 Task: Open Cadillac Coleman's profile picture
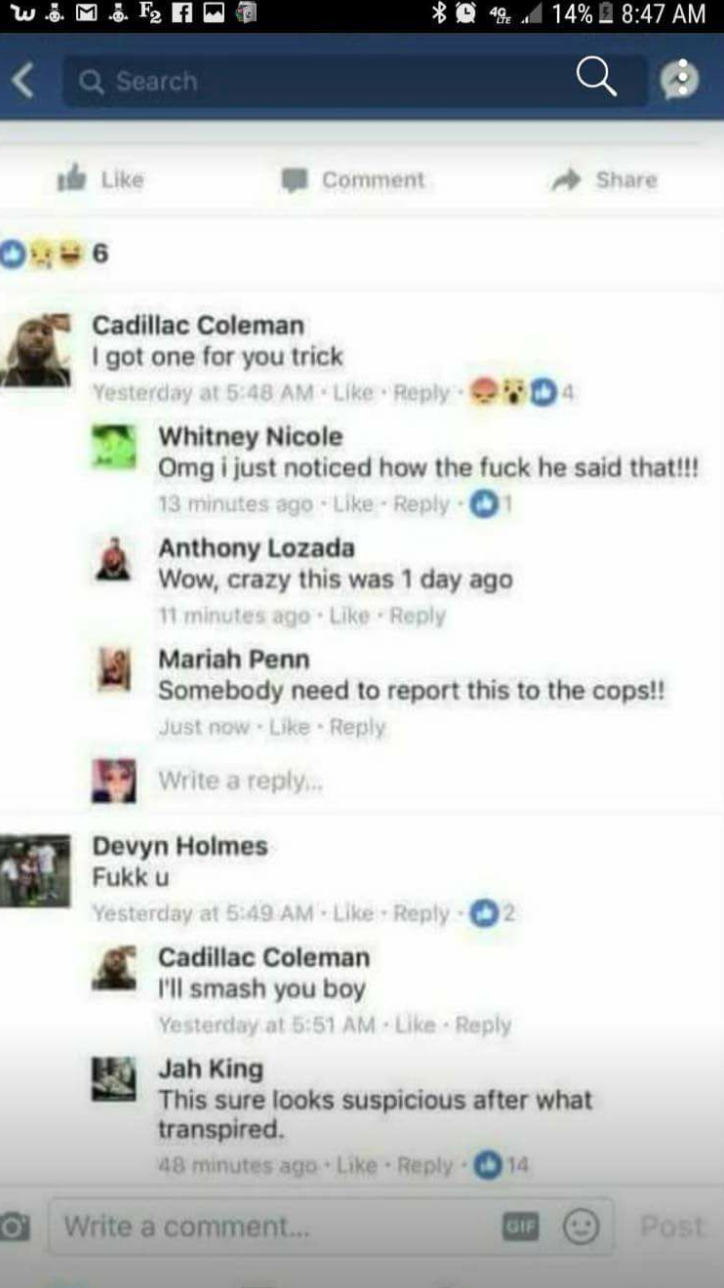tap(36, 350)
